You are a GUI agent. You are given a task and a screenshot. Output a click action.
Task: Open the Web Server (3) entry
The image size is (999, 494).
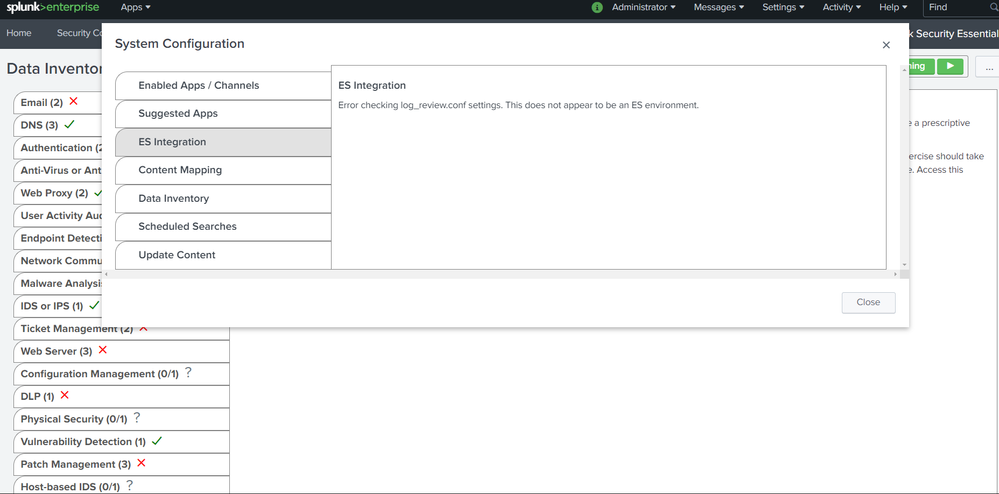(x=121, y=351)
